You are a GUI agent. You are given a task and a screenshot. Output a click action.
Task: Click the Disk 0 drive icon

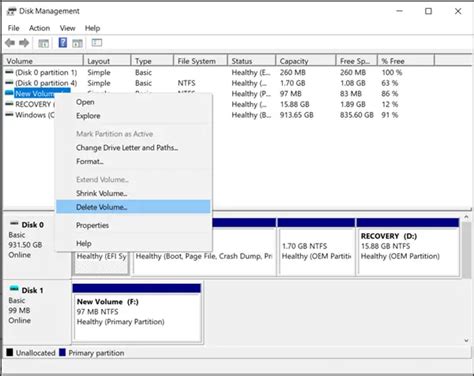pyautogui.click(x=14, y=223)
